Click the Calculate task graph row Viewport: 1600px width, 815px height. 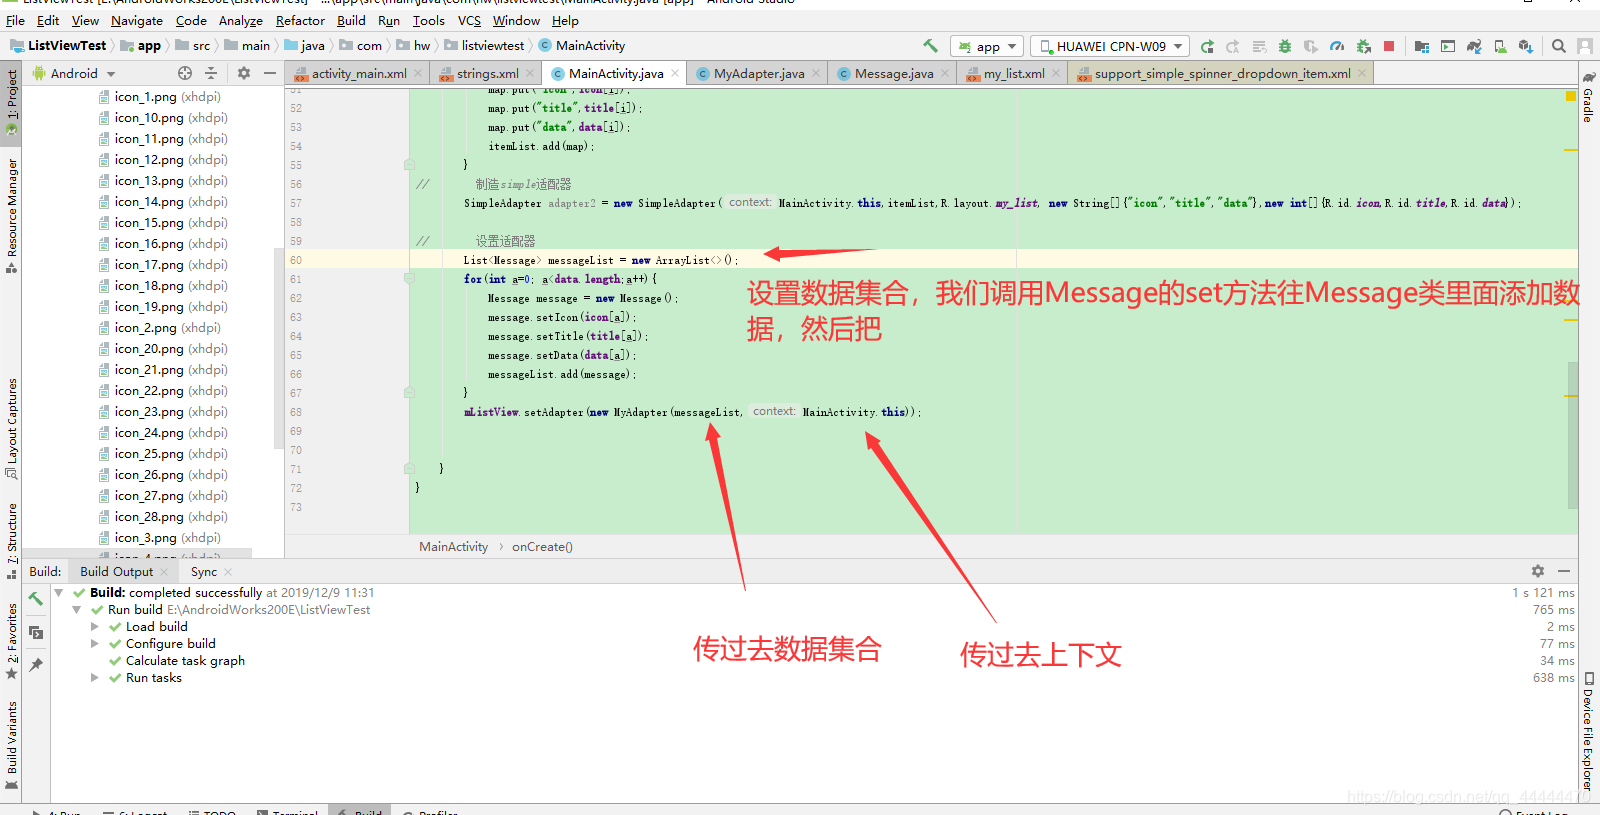(176, 661)
